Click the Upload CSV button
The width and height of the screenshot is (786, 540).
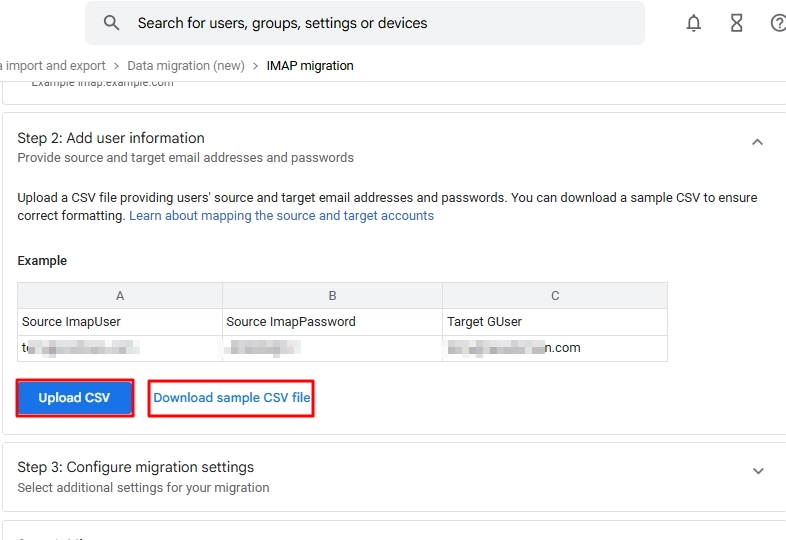[x=75, y=398]
